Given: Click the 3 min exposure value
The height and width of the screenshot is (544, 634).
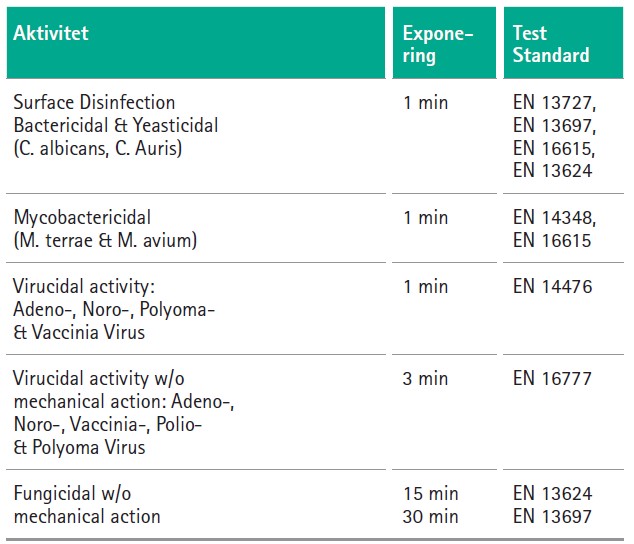Looking at the screenshot, I should click(425, 379).
